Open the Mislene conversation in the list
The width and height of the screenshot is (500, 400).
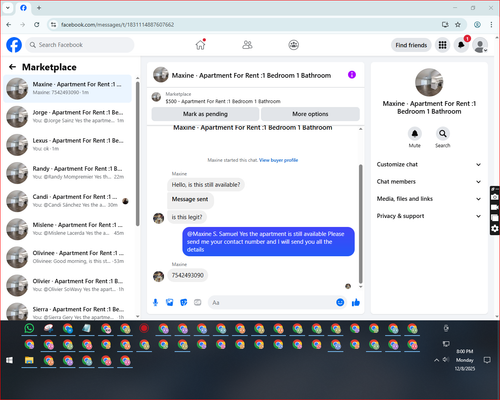(x=68, y=229)
